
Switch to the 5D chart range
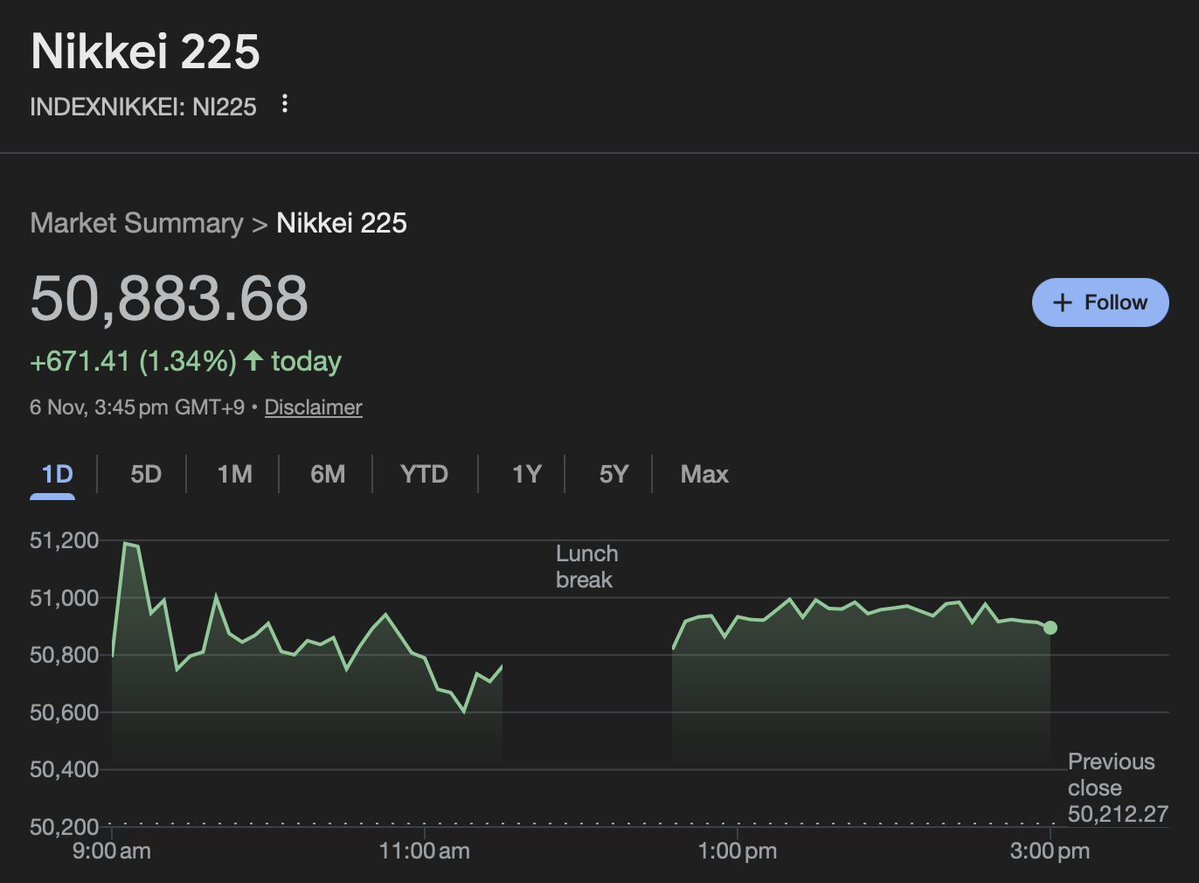(146, 473)
